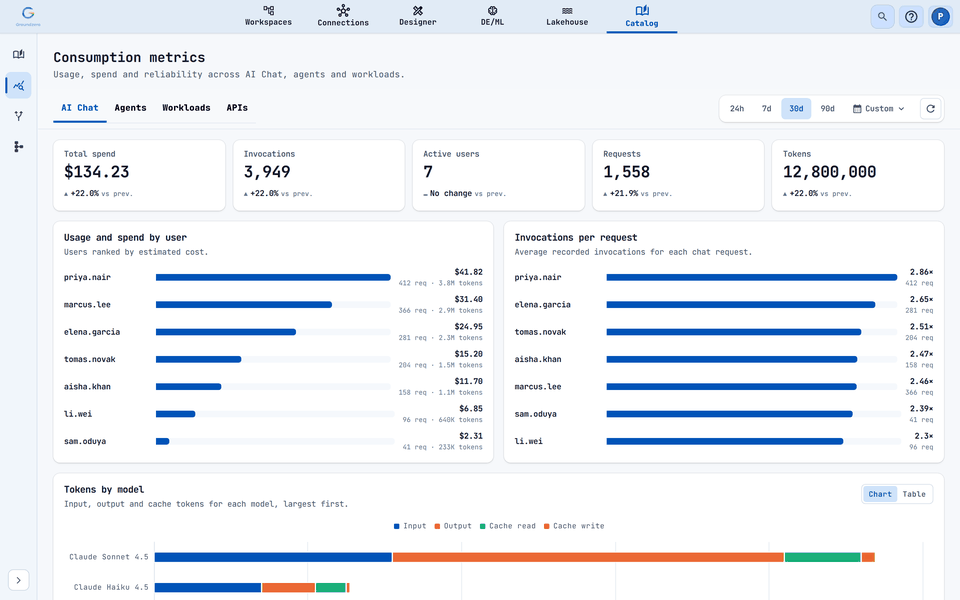Click marcus.lee in Invocations per request

pos(538,387)
